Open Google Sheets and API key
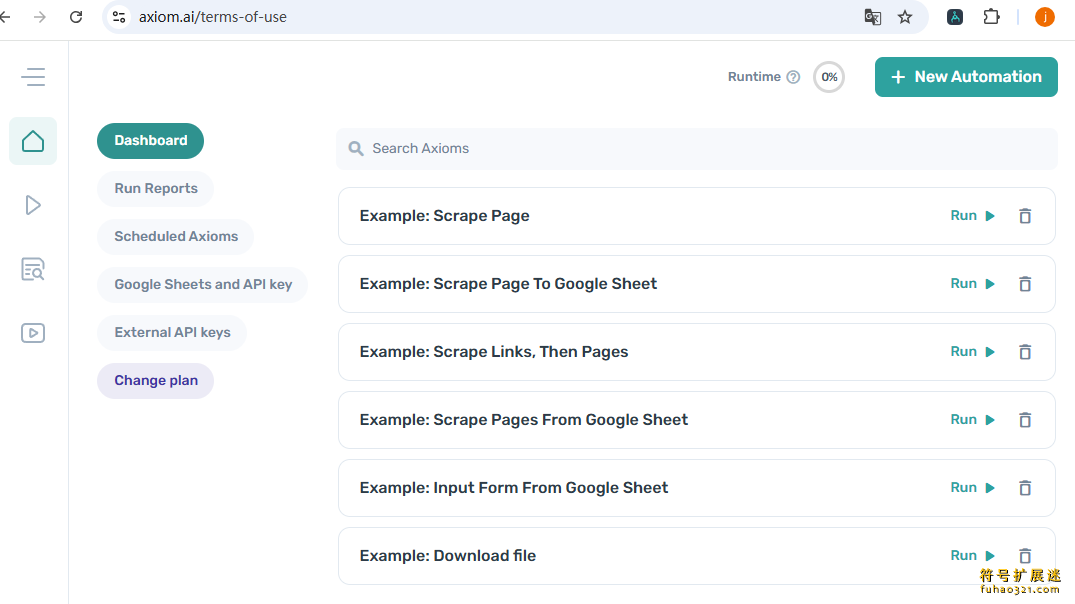Image resolution: width=1075 pixels, height=604 pixels. click(203, 285)
